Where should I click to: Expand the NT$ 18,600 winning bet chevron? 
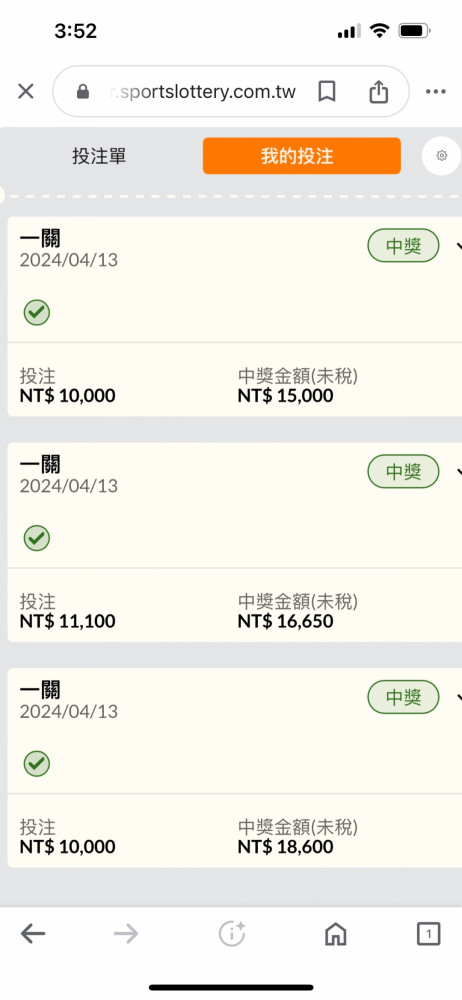[x=458, y=697]
